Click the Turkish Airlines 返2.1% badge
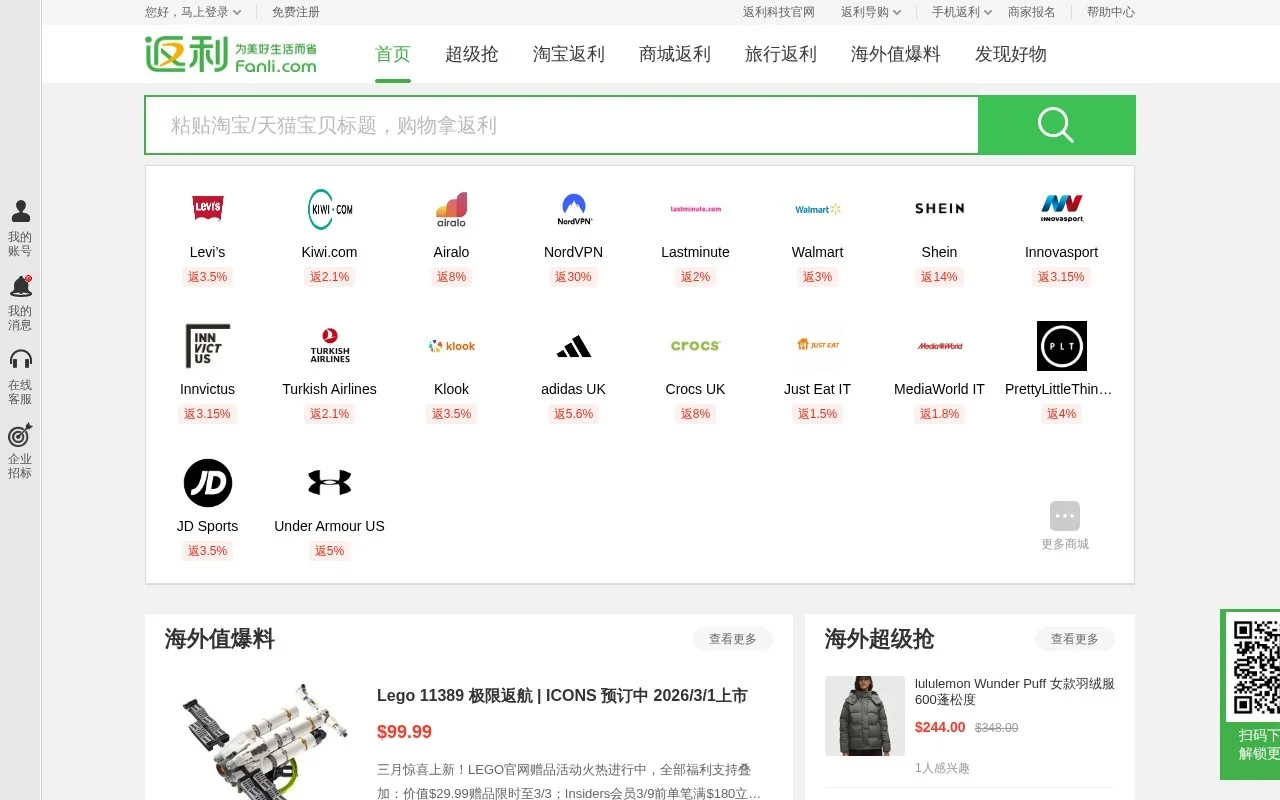Image resolution: width=1280 pixels, height=800 pixels. 329,414
